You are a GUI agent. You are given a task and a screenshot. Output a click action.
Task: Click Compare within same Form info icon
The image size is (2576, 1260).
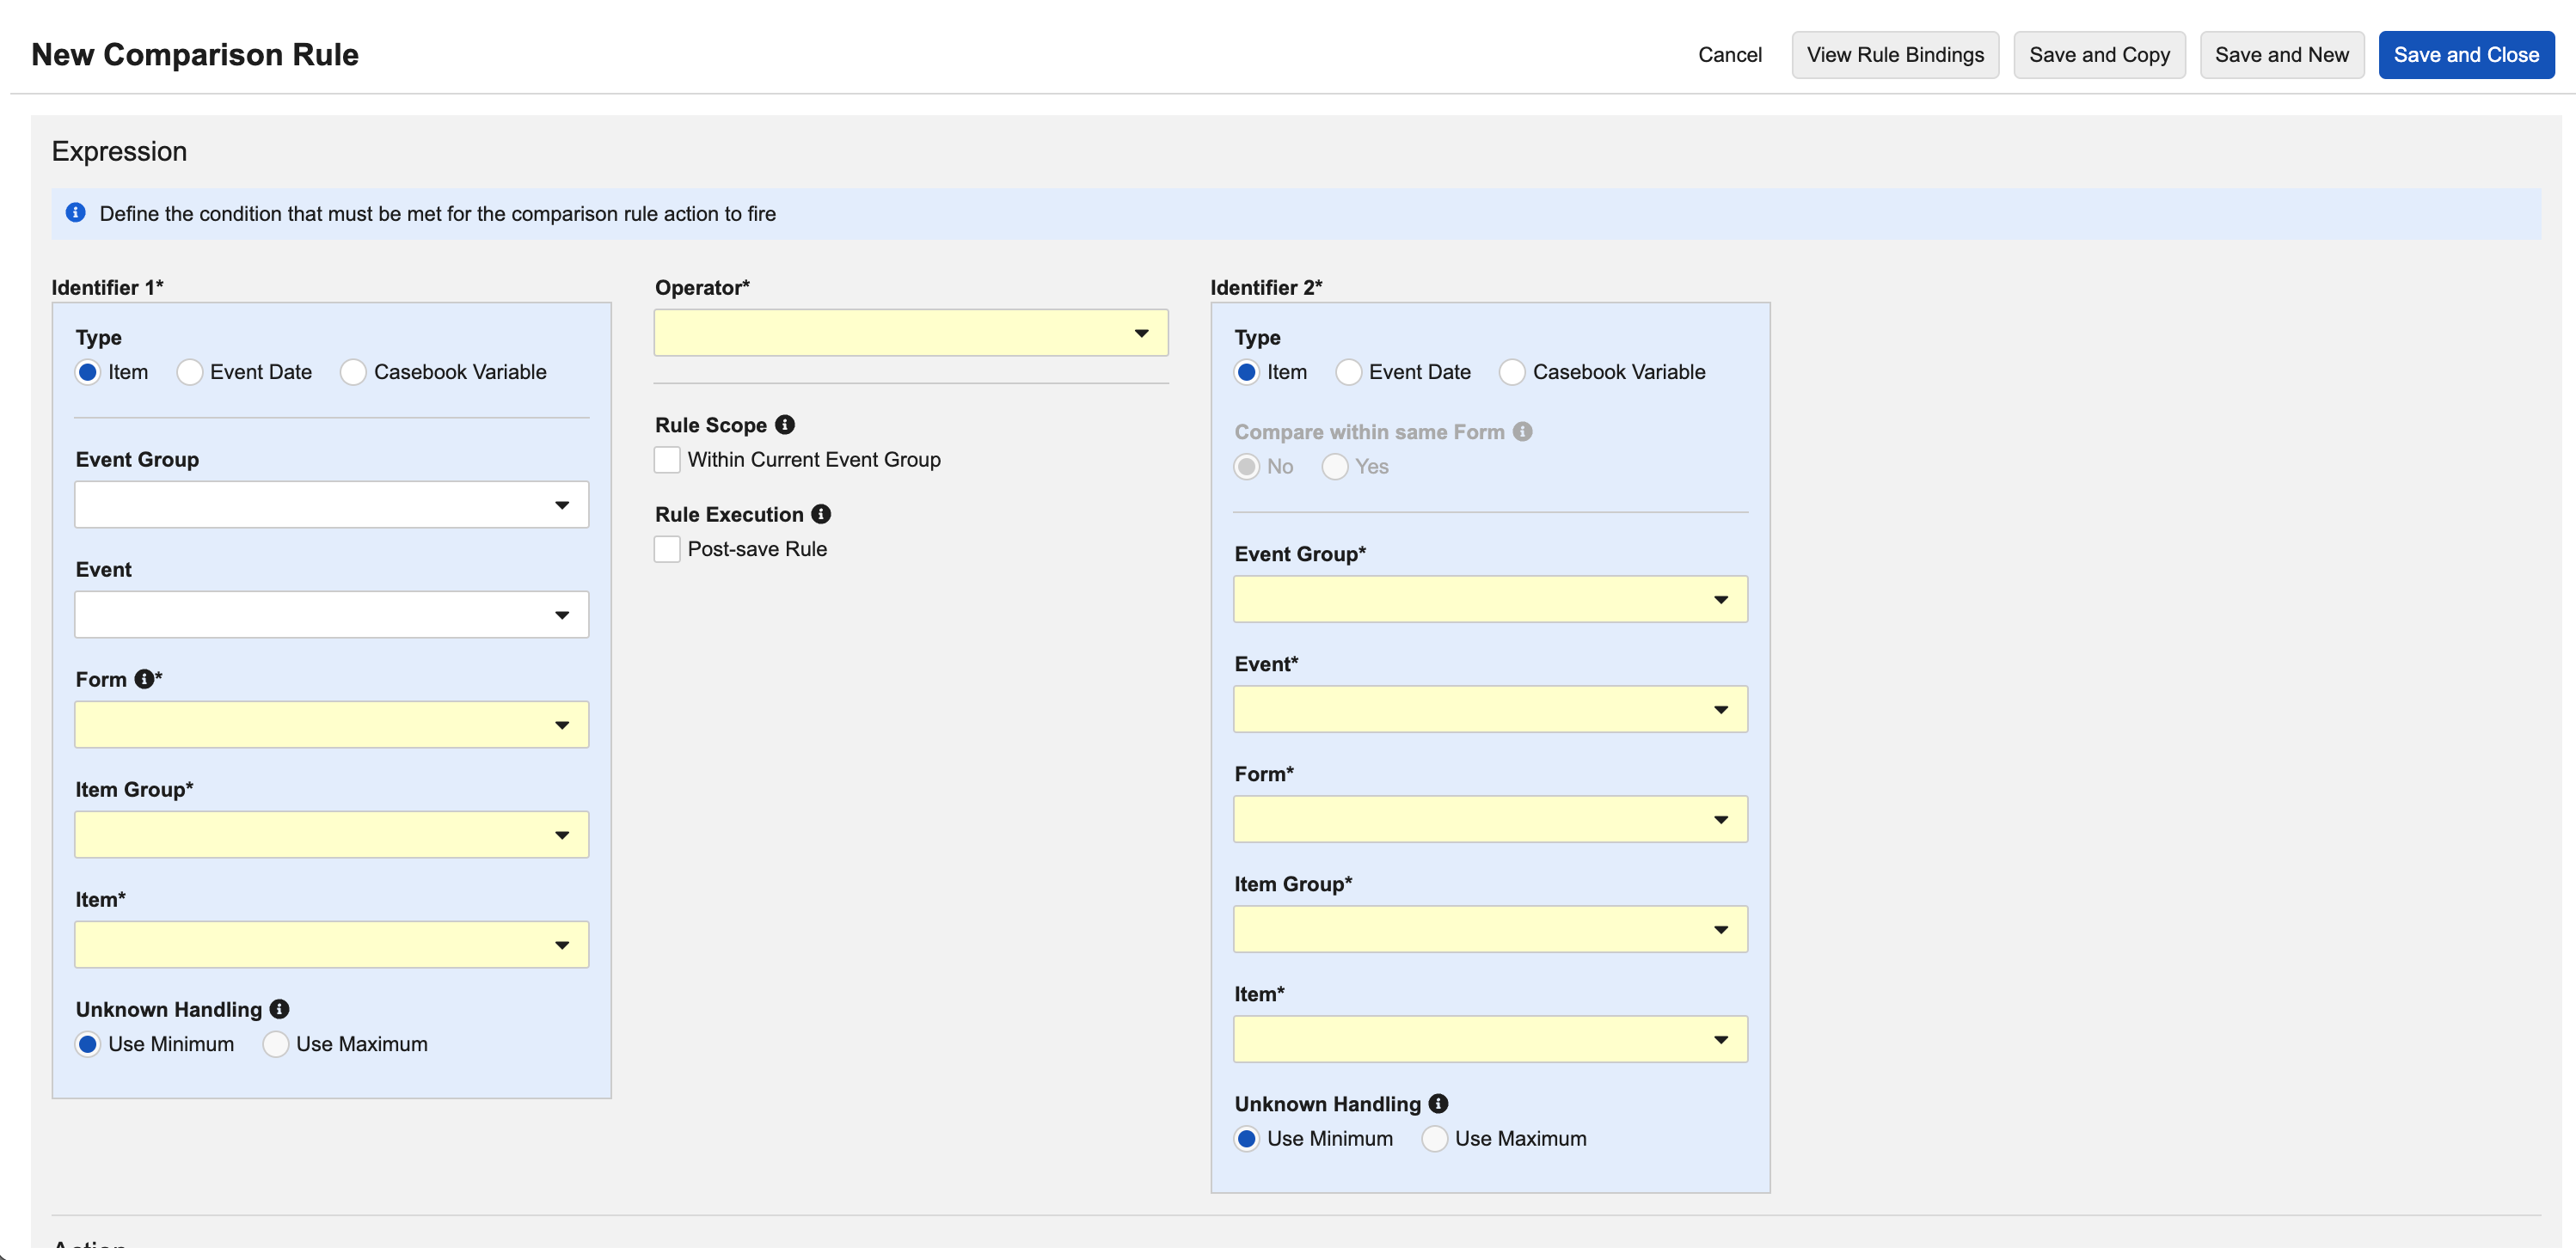pyautogui.click(x=1522, y=431)
